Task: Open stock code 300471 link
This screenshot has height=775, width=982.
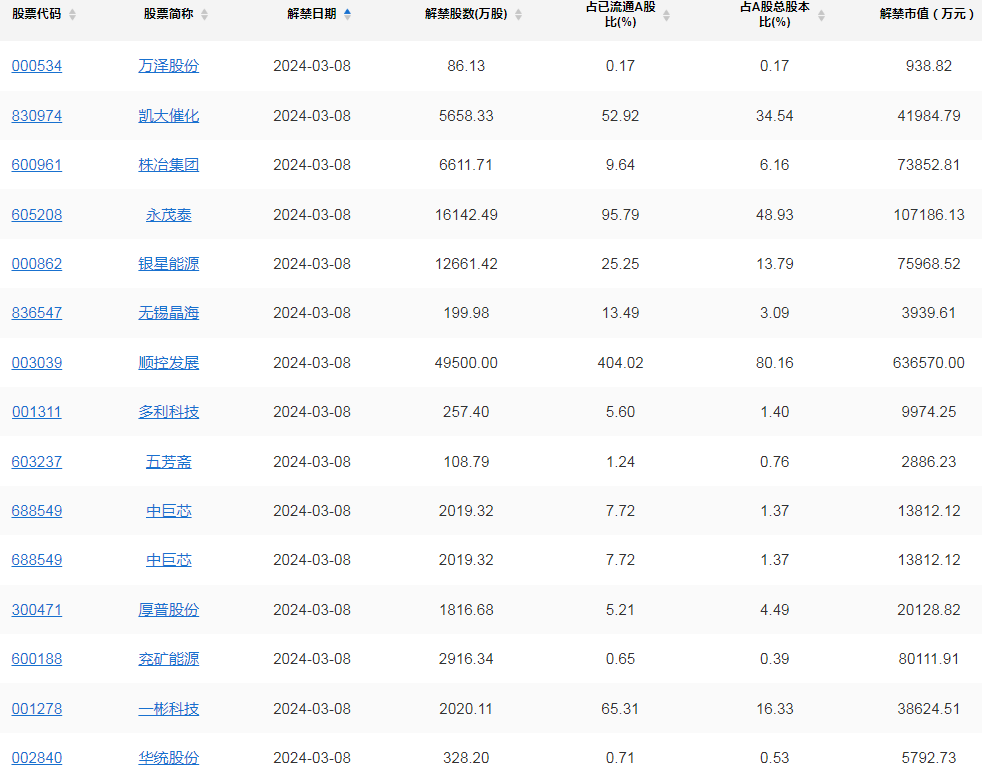Action: (37, 610)
